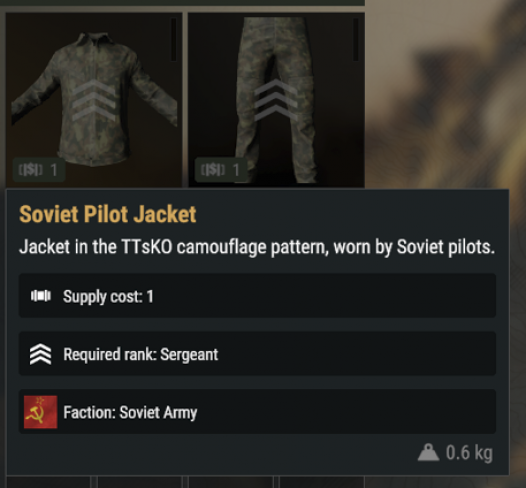Click the Faction: Soviet Army row
The height and width of the screenshot is (488, 526).
[x=257, y=412]
